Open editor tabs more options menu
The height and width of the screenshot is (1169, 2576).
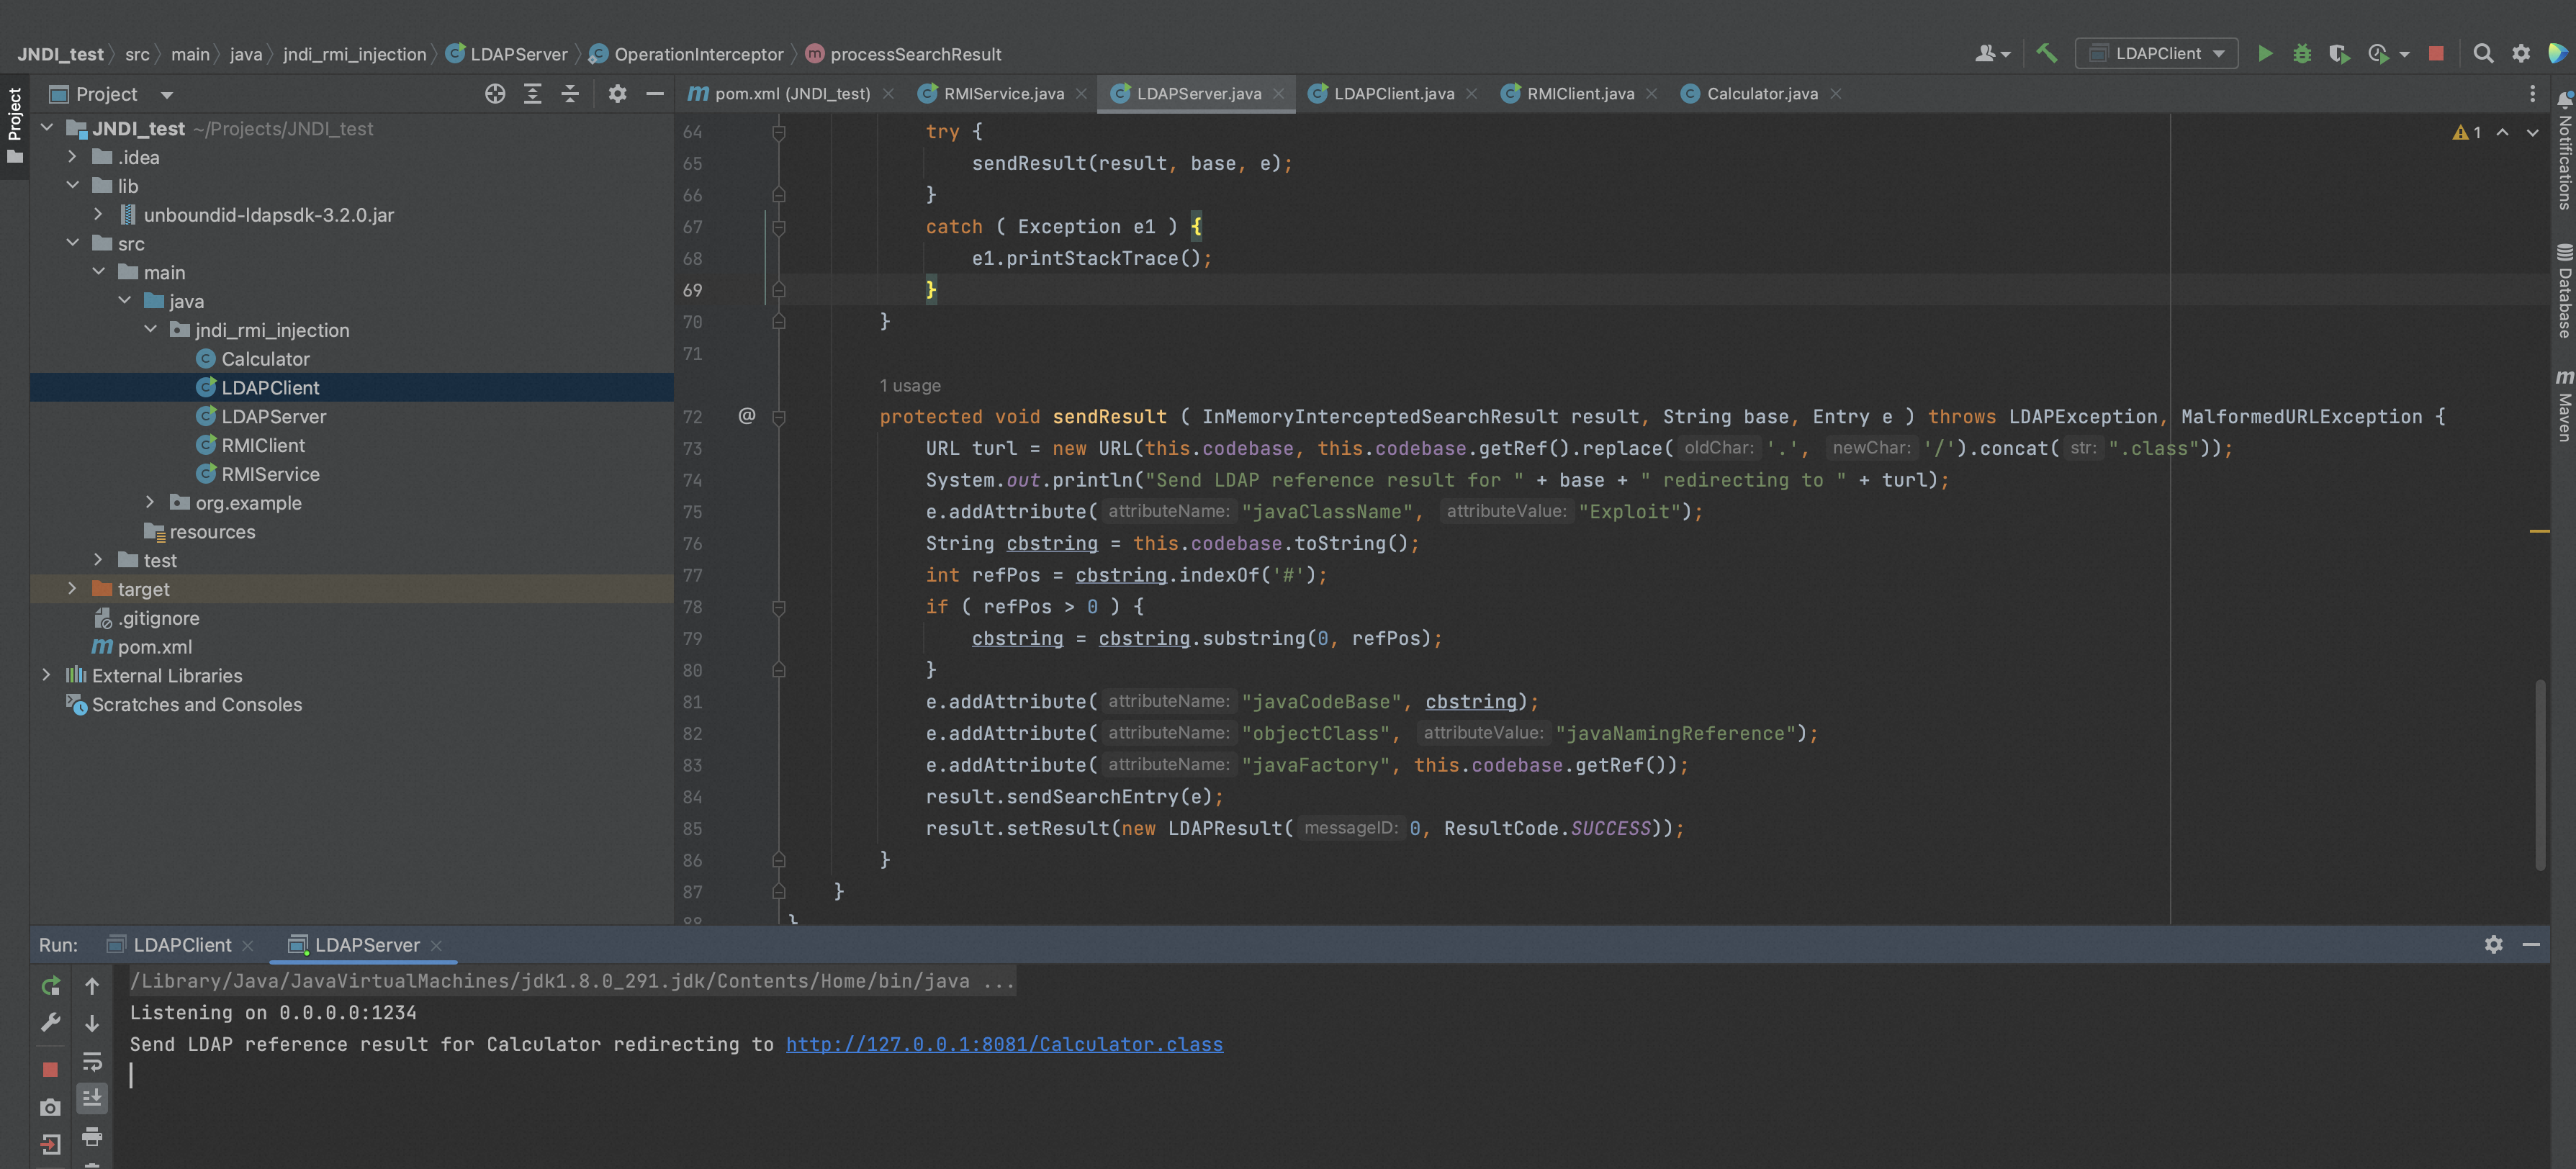point(2533,93)
